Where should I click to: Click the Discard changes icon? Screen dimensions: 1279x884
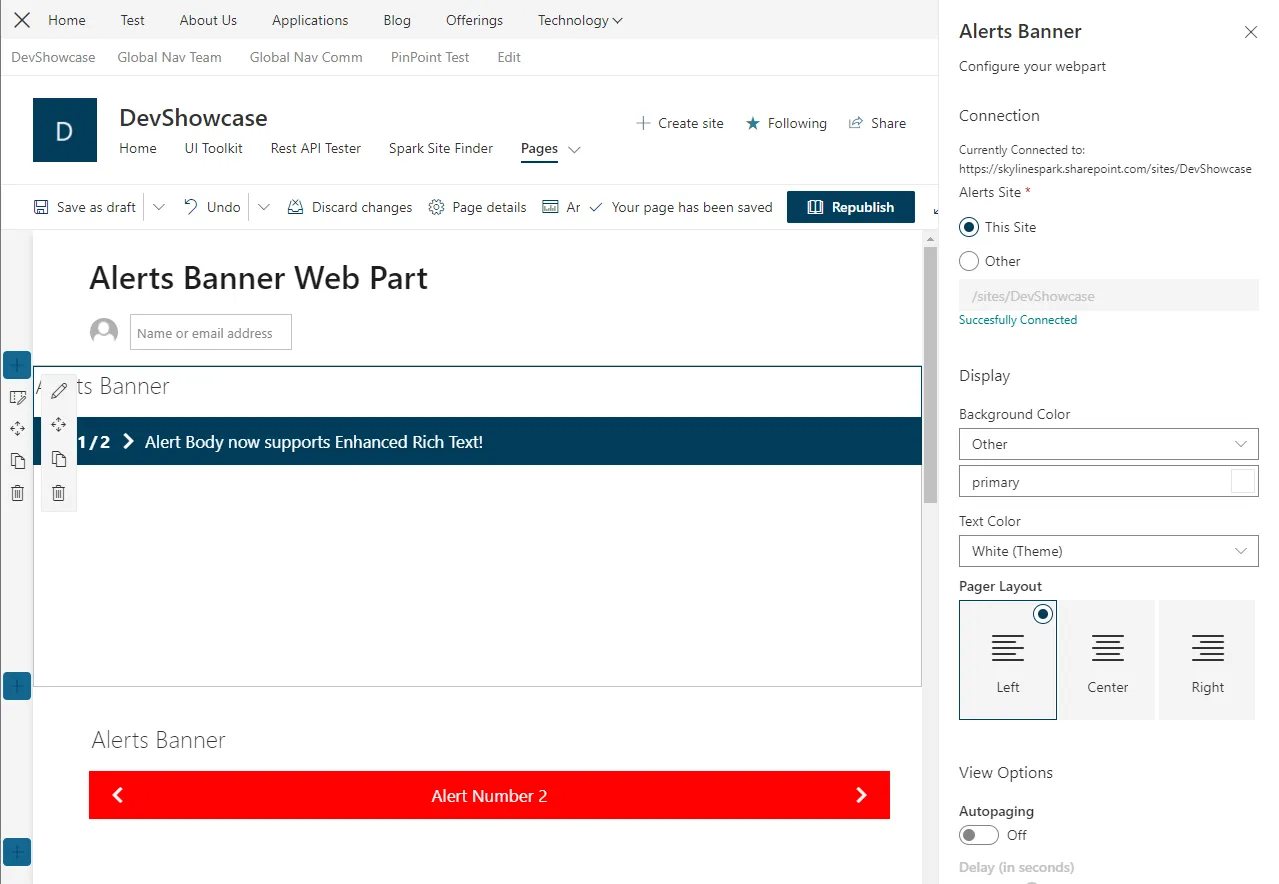tap(295, 207)
